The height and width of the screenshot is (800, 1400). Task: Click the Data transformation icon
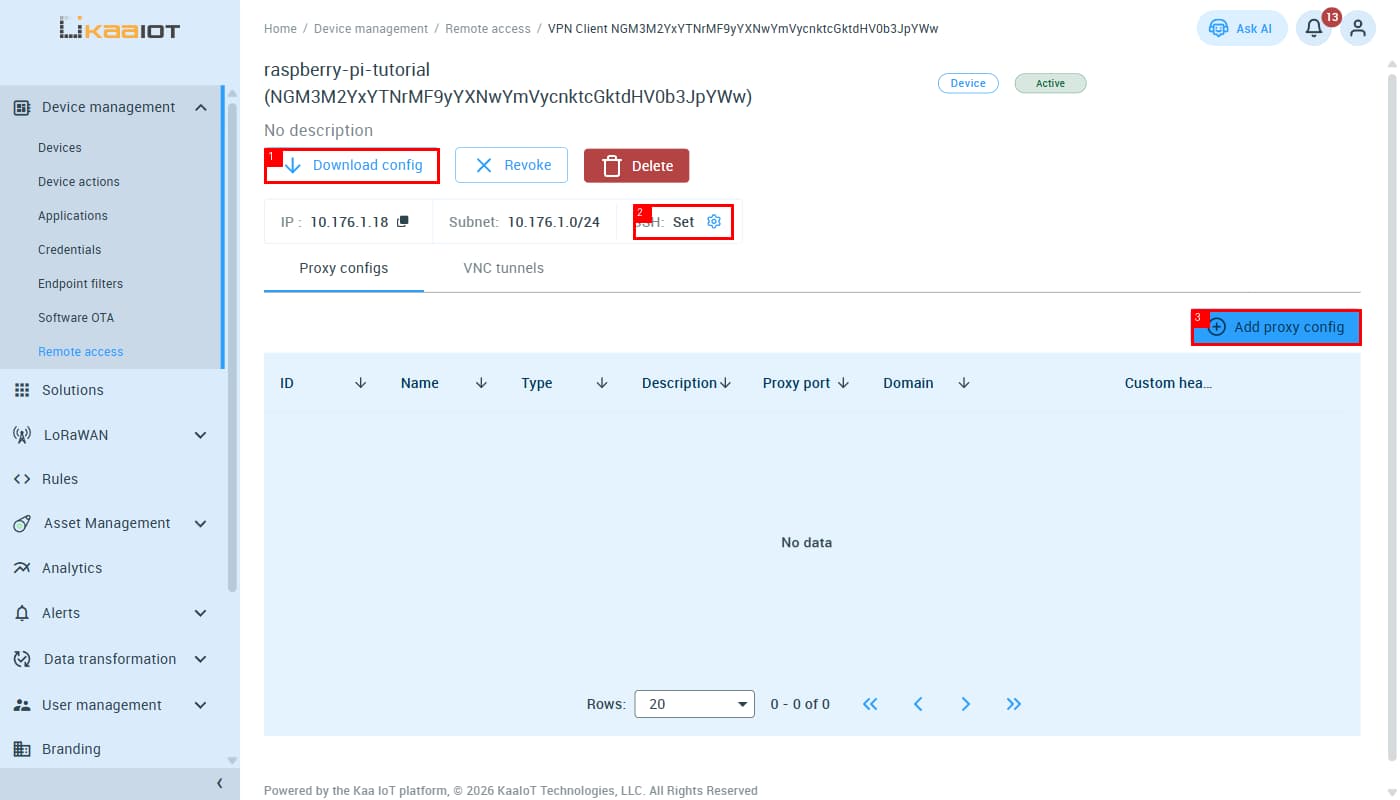[x=22, y=659]
